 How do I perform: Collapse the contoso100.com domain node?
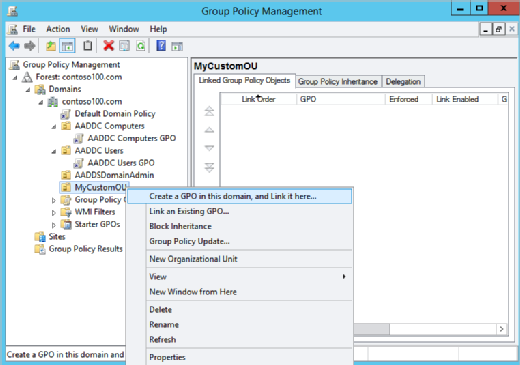(x=41, y=102)
